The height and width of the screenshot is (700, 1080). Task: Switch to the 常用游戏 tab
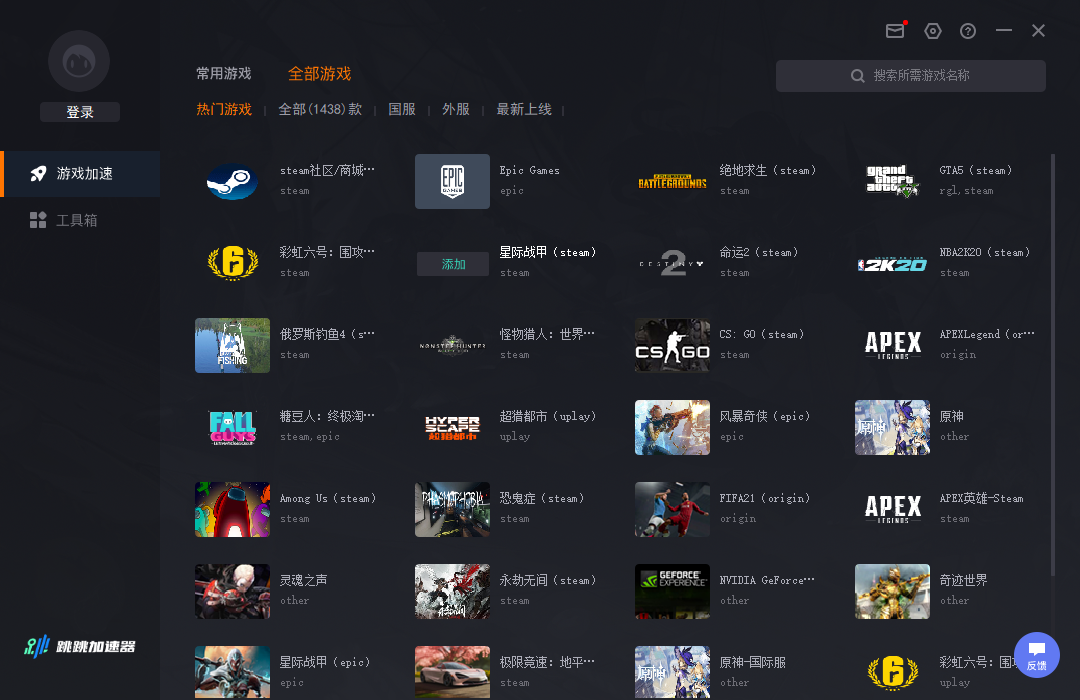(x=224, y=74)
